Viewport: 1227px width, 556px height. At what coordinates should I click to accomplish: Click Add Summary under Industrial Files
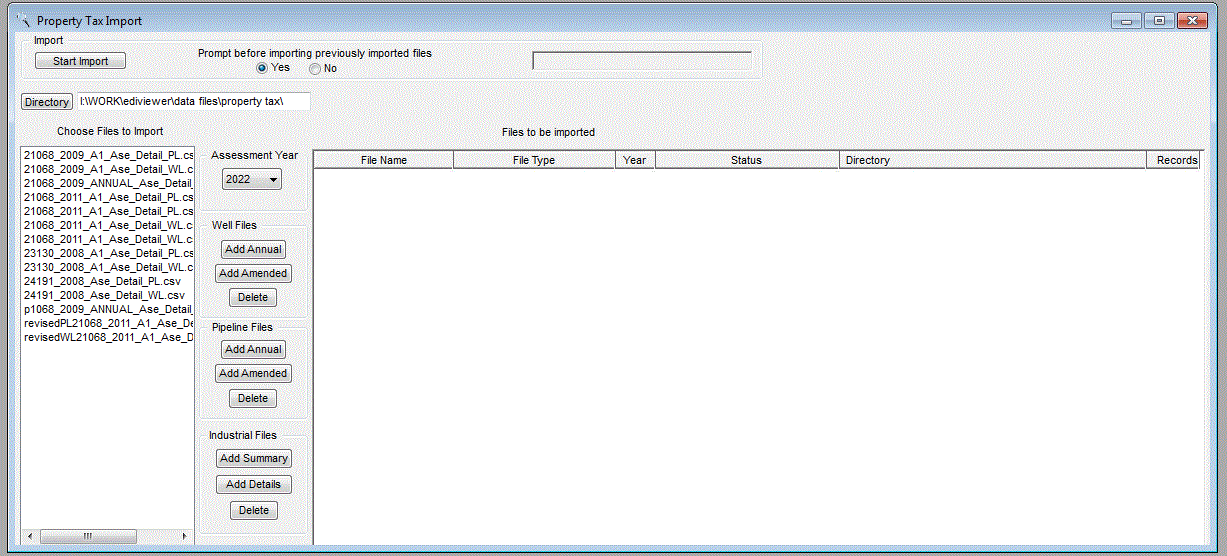coord(254,458)
